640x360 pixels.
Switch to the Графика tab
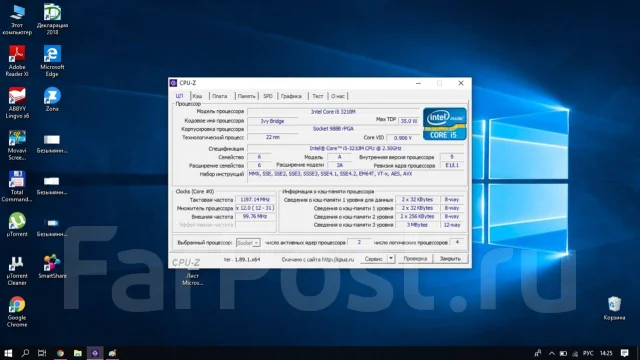coord(291,96)
